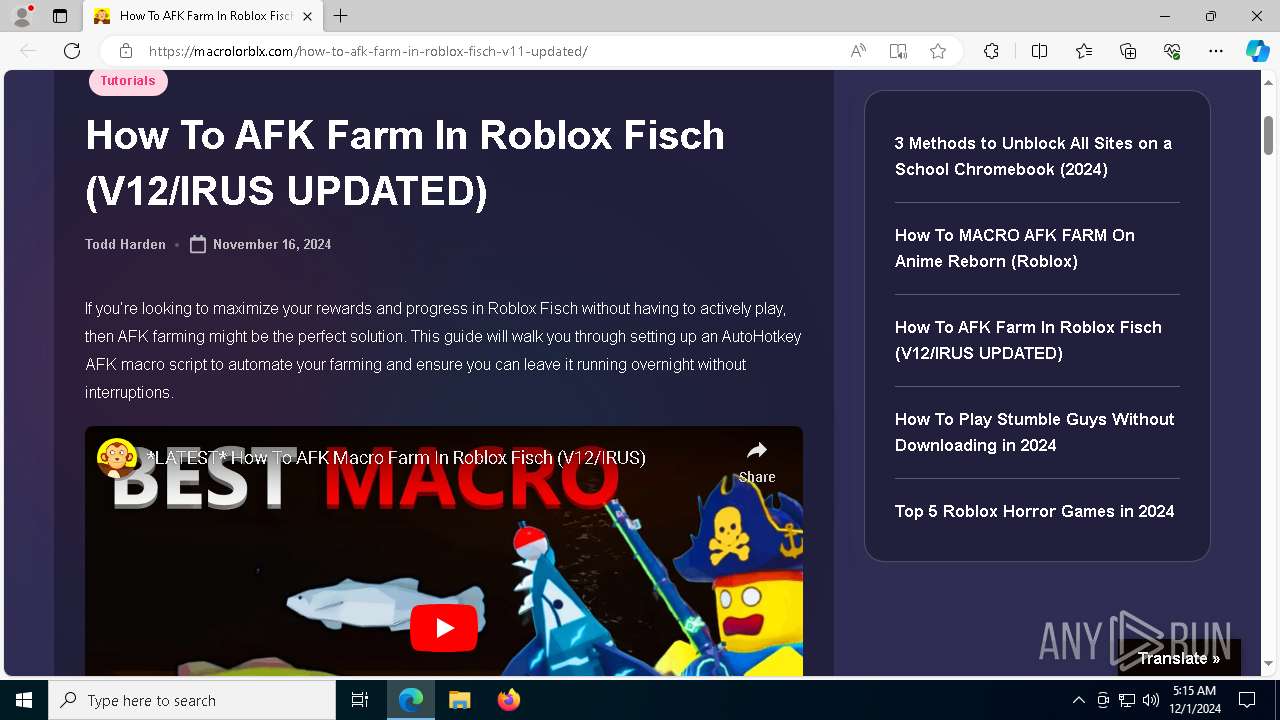The height and width of the screenshot is (720, 1280).
Task: Open the network status tray icon
Action: (1127, 700)
